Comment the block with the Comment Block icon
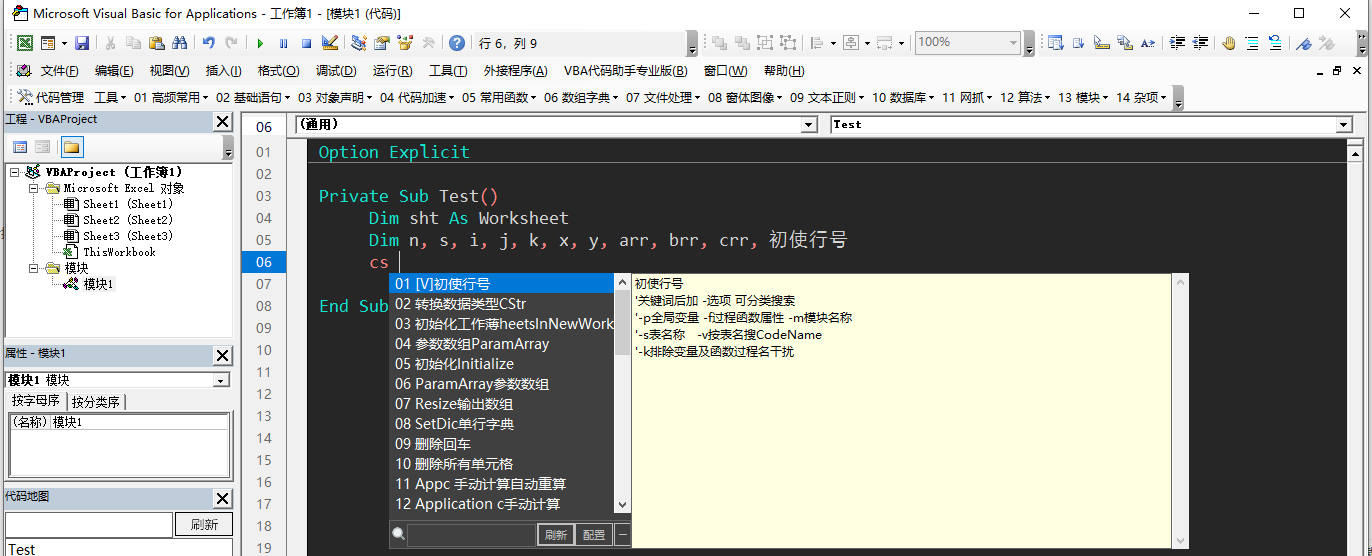 pyautogui.click(x=1253, y=43)
